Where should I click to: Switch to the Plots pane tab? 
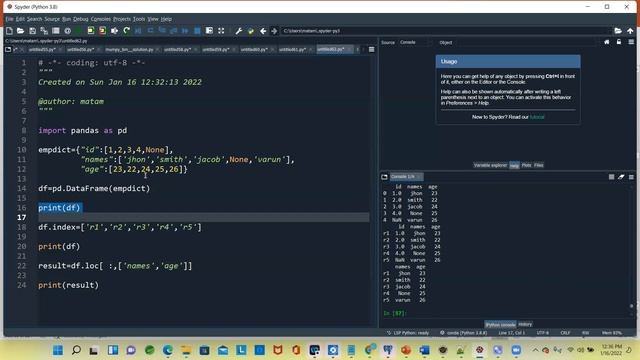[x=527, y=165]
